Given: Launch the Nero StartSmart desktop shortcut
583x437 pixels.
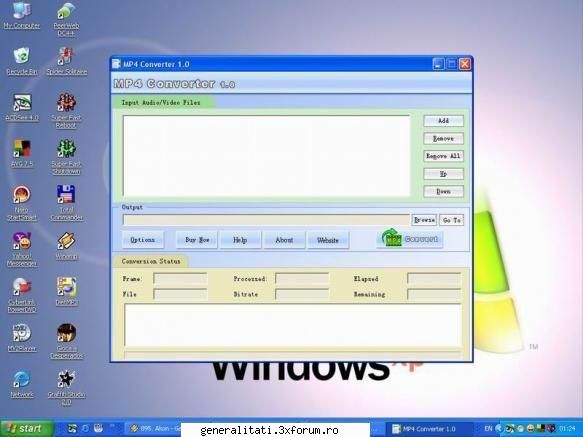Looking at the screenshot, I should pyautogui.click(x=22, y=203).
